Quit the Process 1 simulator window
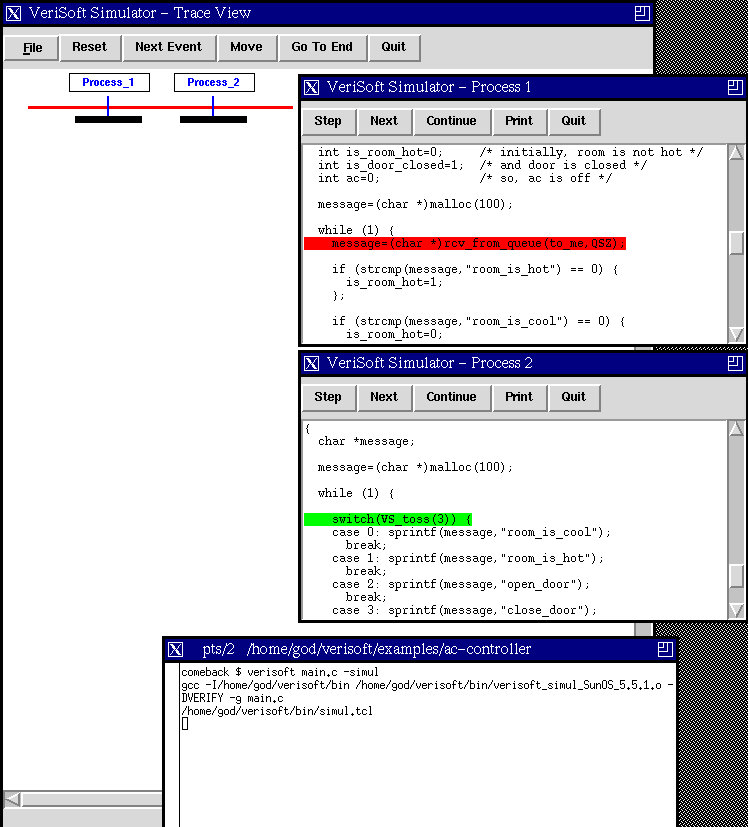 point(573,121)
